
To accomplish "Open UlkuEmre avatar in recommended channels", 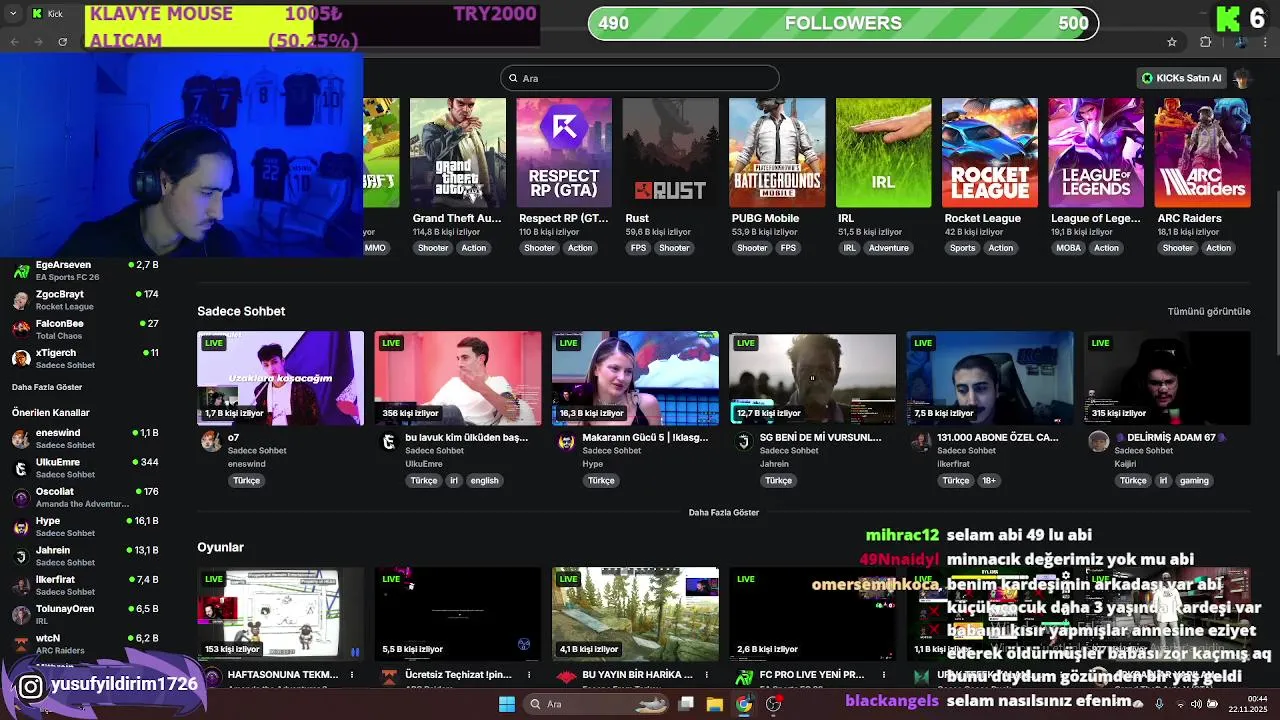I will click(20, 468).
